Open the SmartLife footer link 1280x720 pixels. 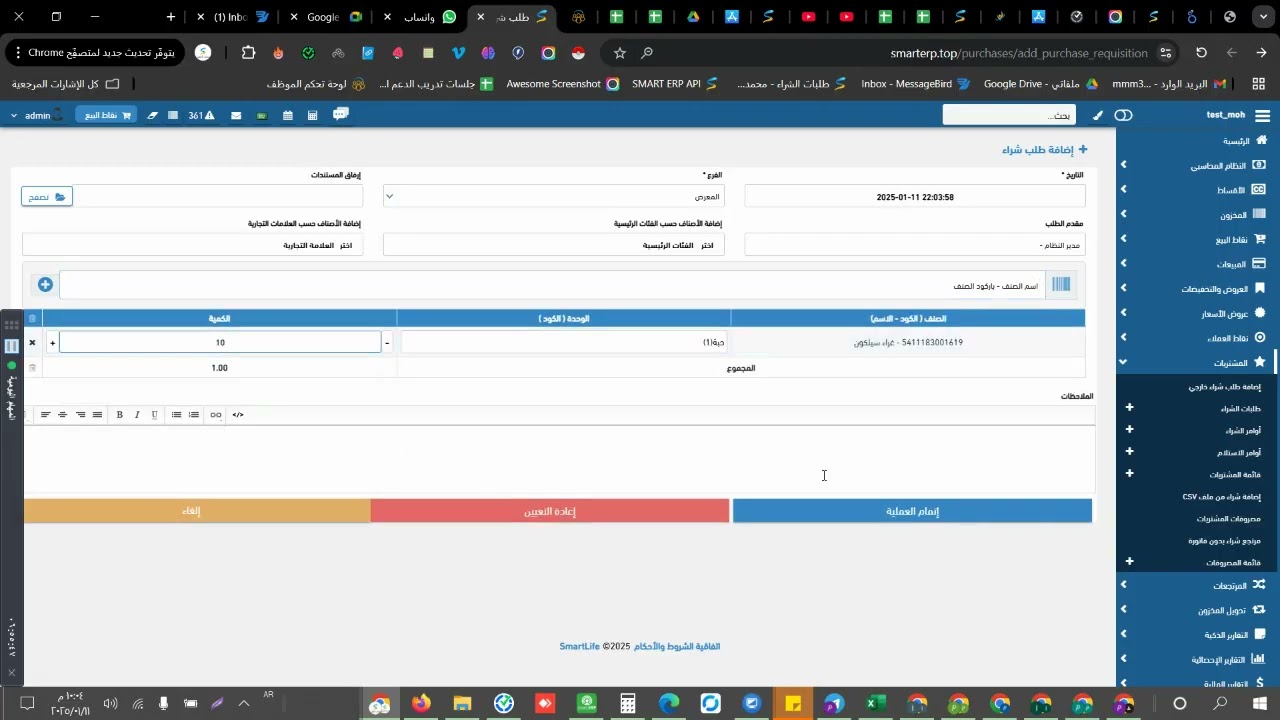(x=580, y=647)
